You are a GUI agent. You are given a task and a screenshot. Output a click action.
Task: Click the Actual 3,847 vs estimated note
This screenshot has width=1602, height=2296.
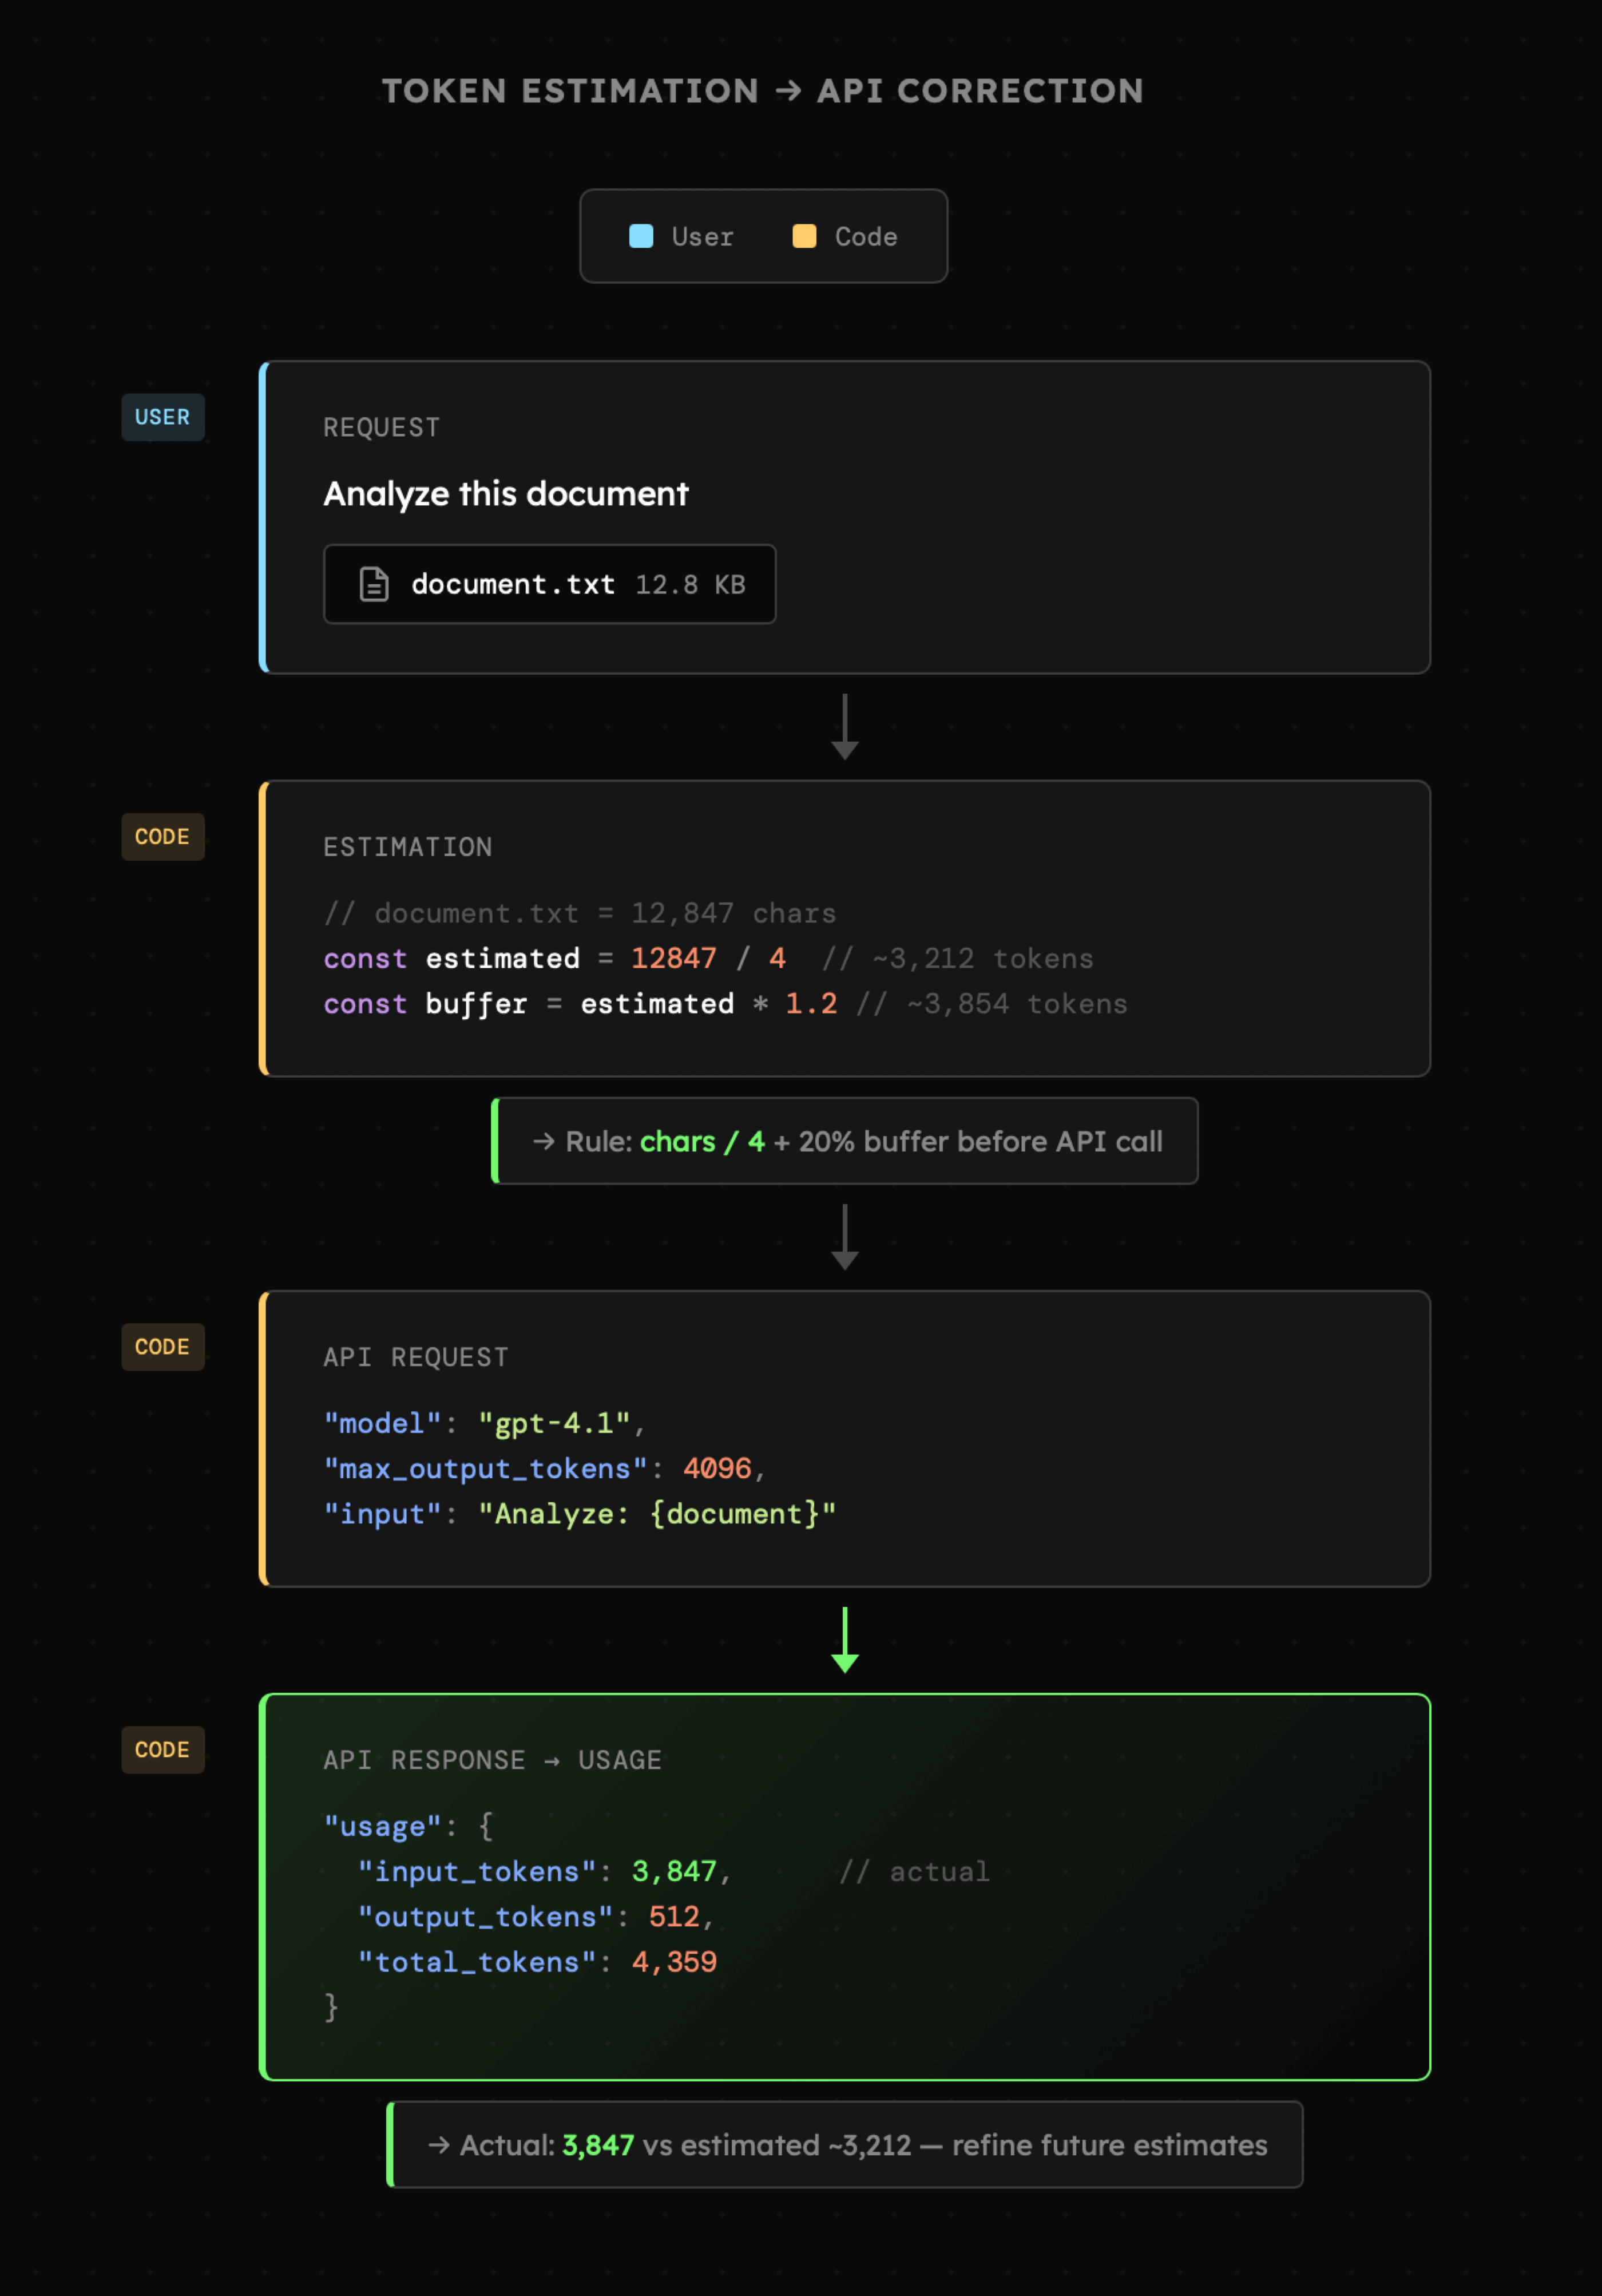845,2145
